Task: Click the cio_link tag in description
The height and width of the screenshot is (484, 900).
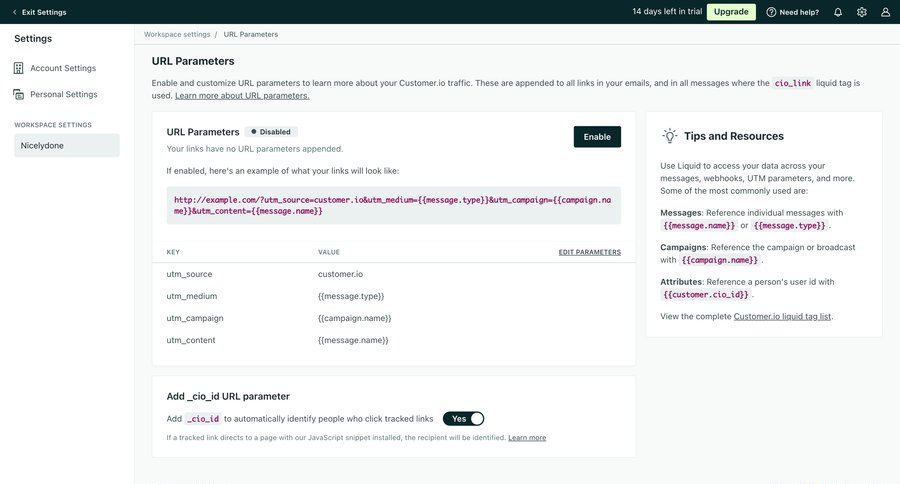Action: coord(793,83)
